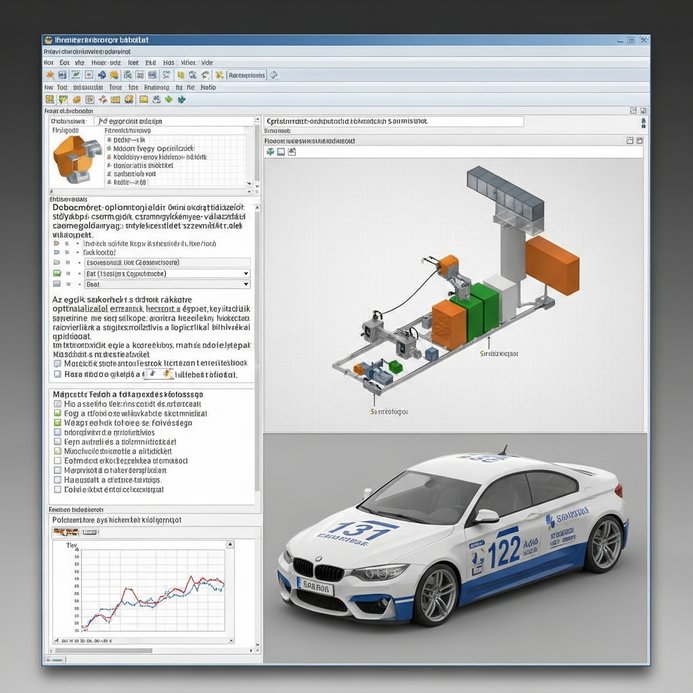
Task: Click the green cross icon above 3D viewport
Action: tap(270, 152)
